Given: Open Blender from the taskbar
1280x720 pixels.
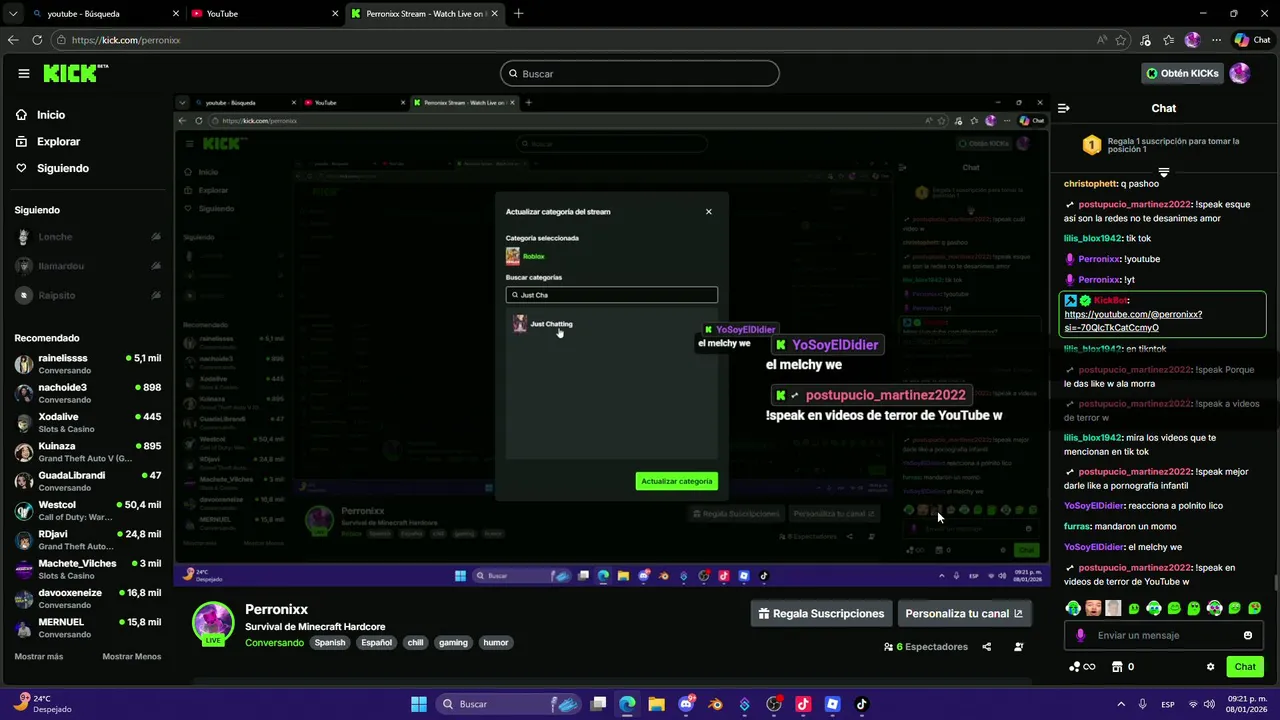Looking at the screenshot, I should tap(715, 704).
